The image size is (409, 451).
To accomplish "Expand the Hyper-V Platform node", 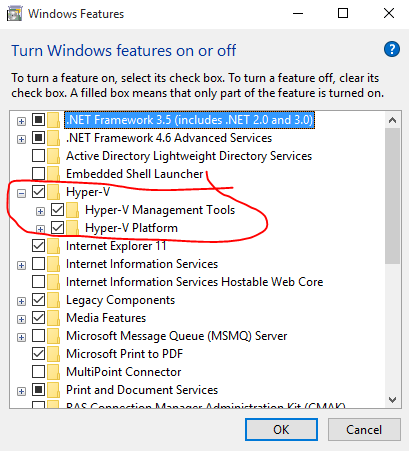I will pos(40,229).
